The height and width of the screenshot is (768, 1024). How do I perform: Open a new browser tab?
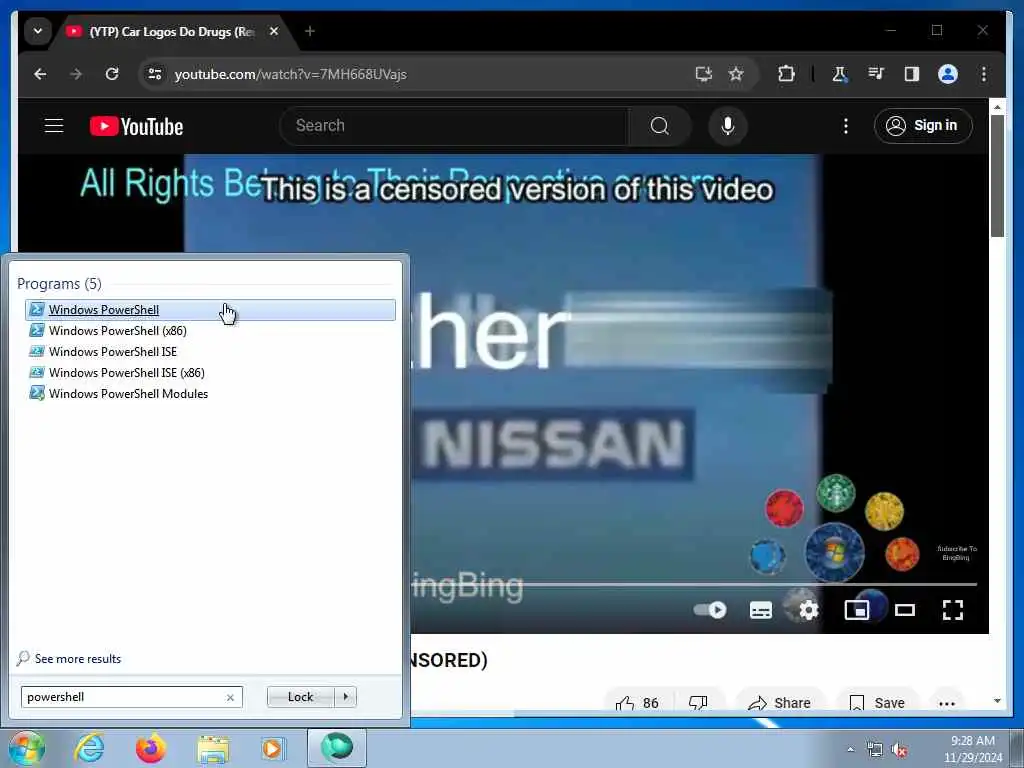pyautogui.click(x=310, y=31)
